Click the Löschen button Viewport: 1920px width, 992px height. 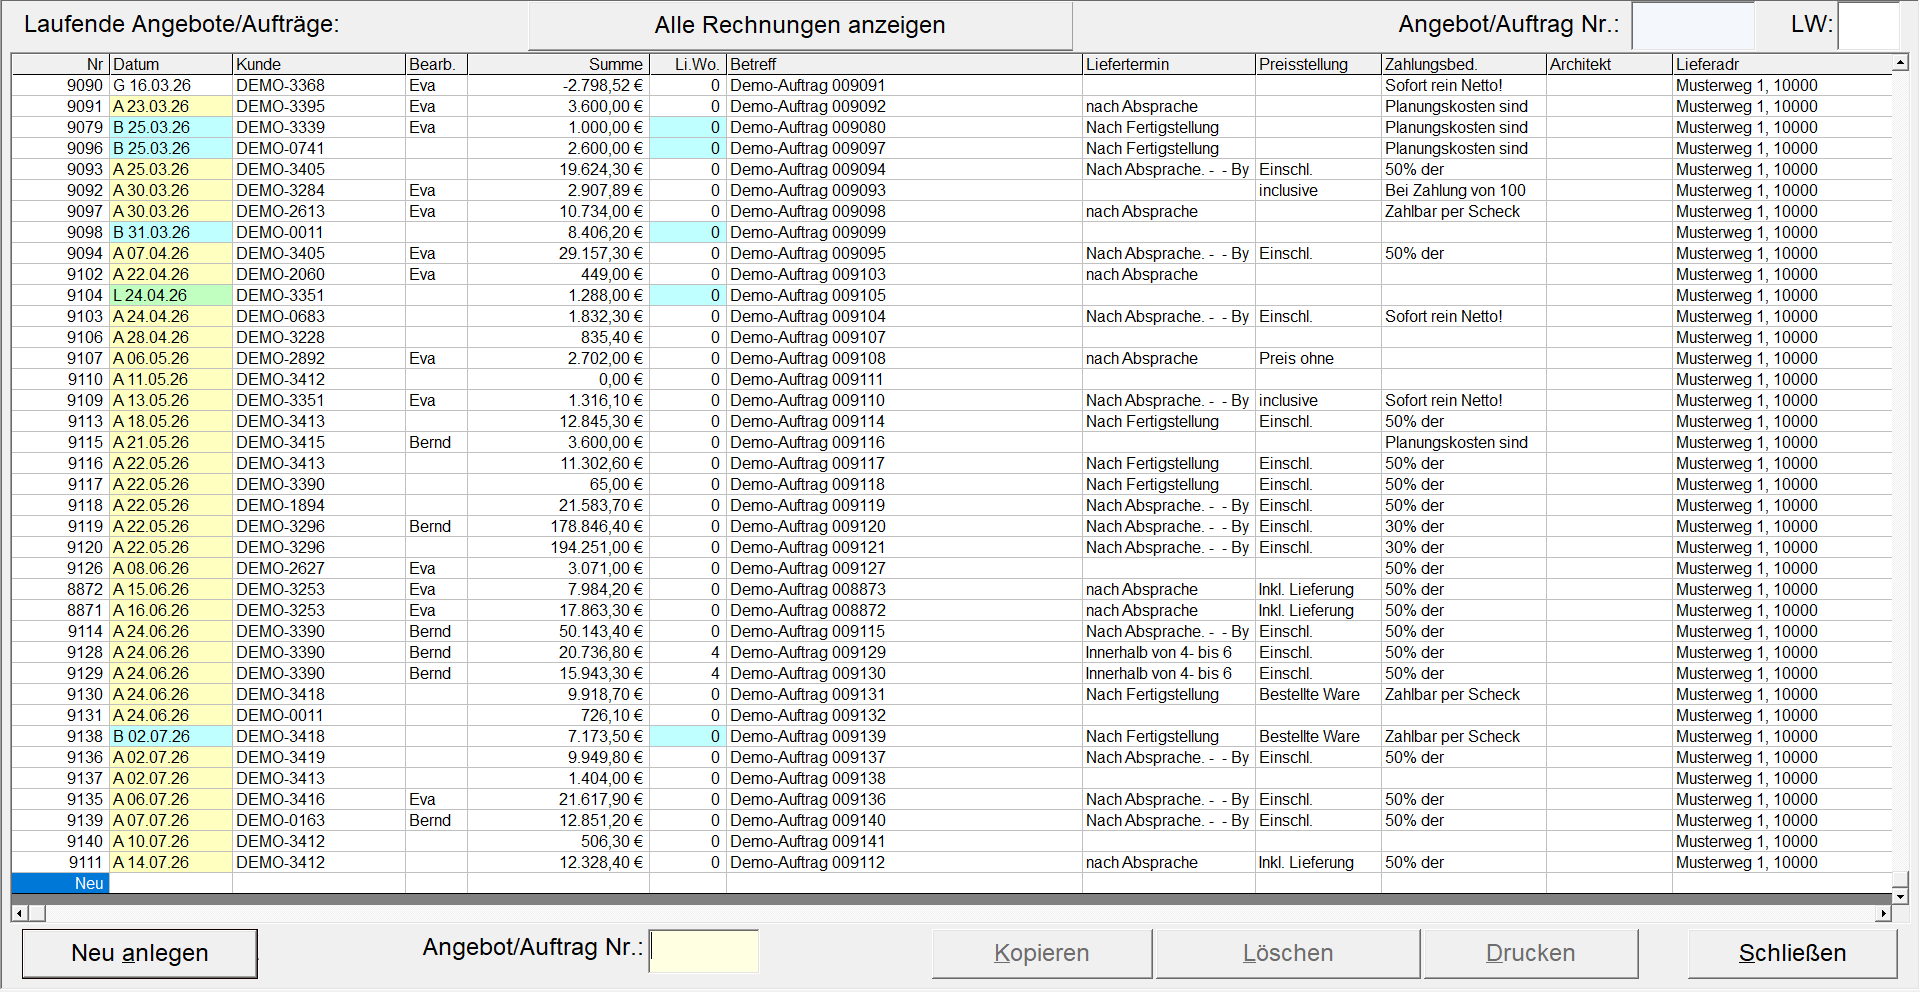point(1288,953)
